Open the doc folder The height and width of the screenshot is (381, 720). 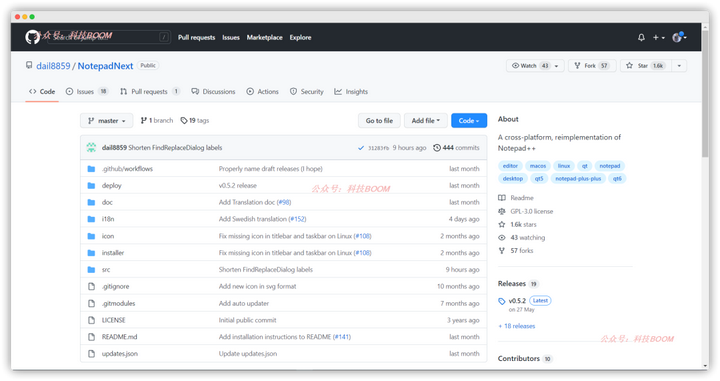[x=107, y=202]
